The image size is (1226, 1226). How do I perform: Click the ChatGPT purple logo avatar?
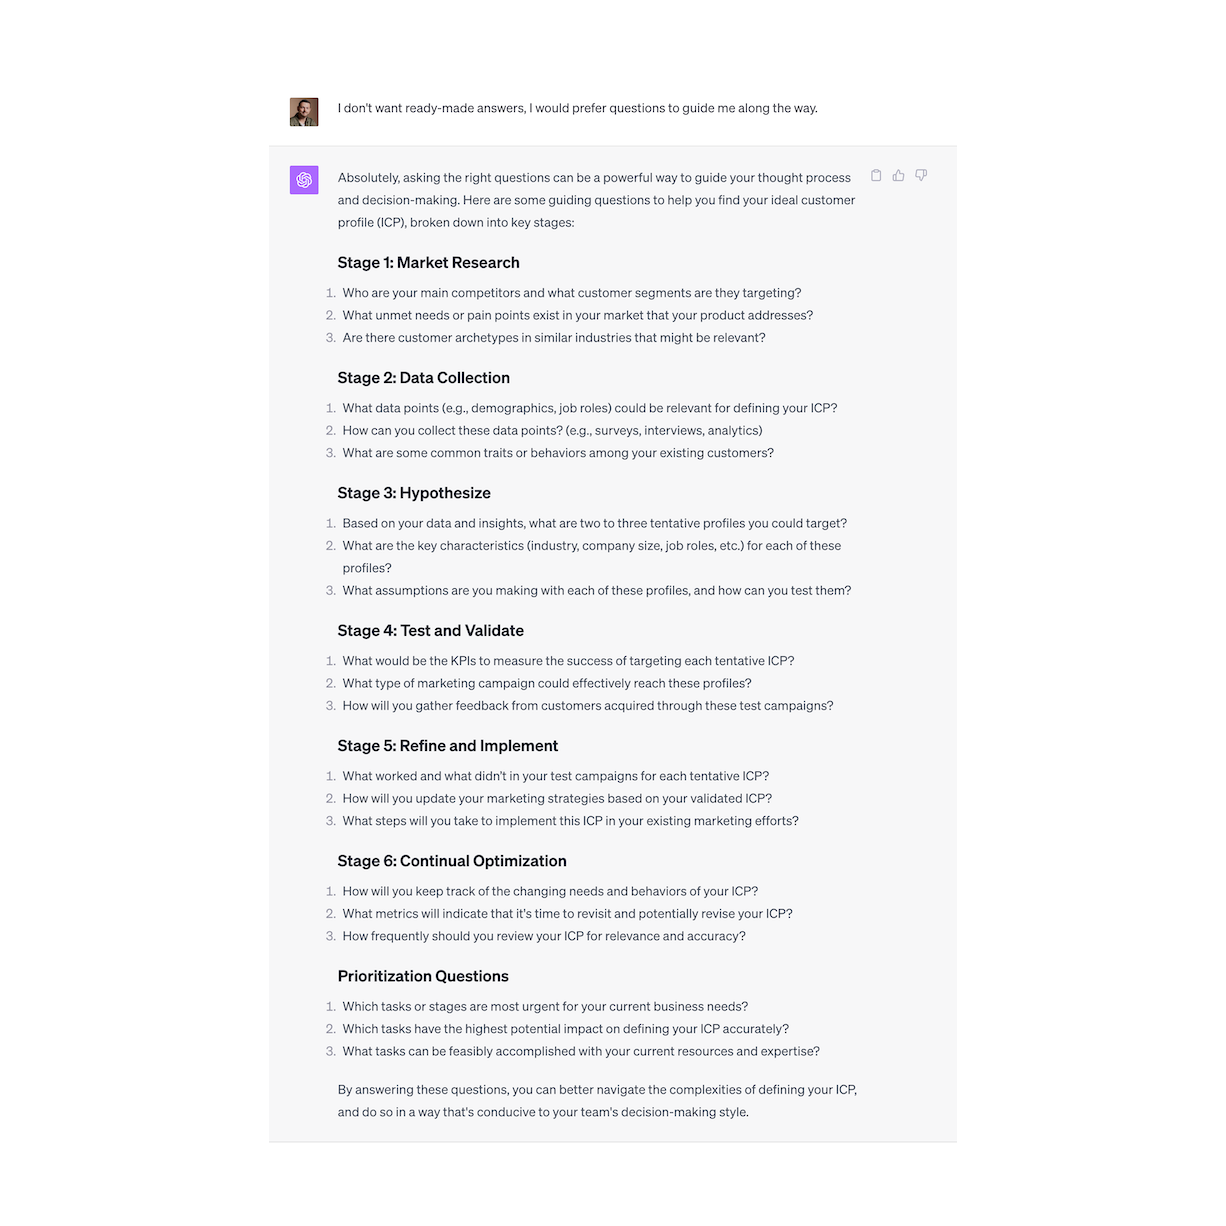tap(304, 180)
